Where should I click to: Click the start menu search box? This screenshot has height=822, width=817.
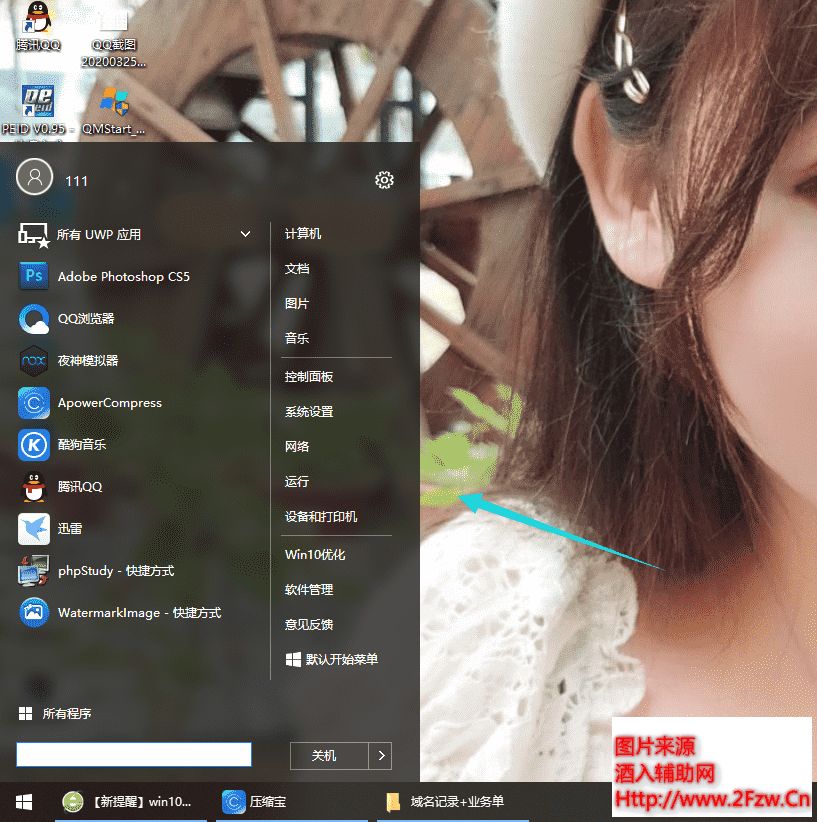(x=133, y=755)
